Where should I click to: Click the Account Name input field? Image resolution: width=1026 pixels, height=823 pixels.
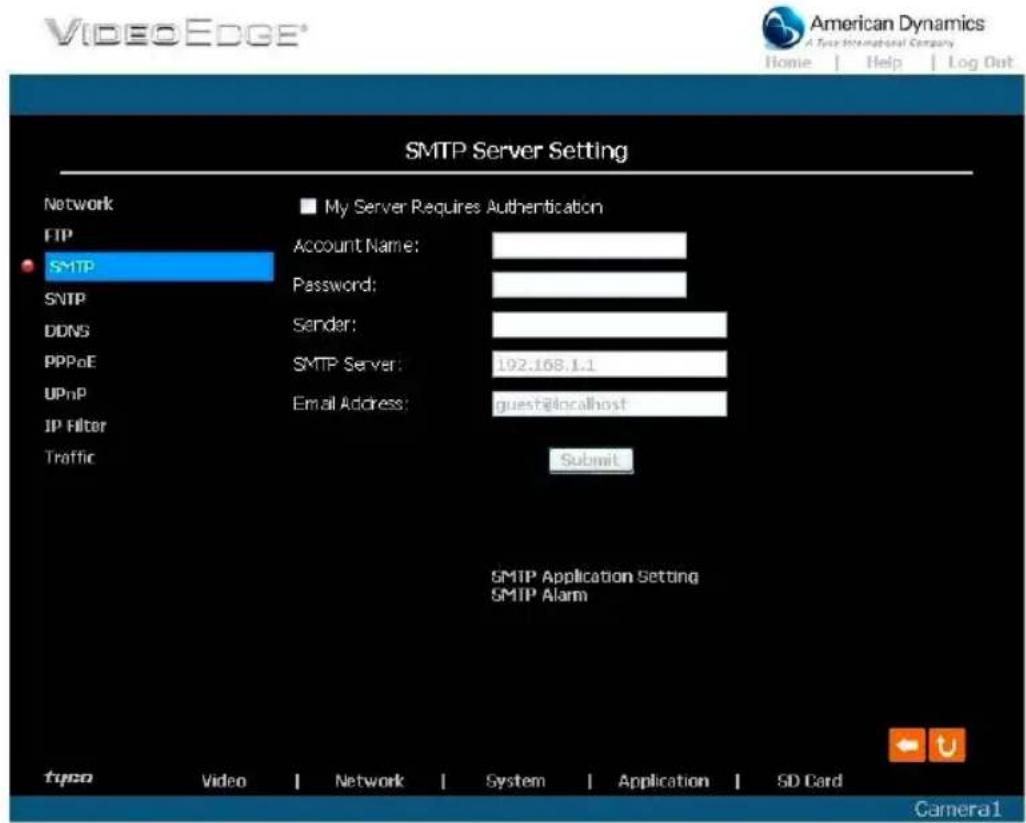click(589, 245)
